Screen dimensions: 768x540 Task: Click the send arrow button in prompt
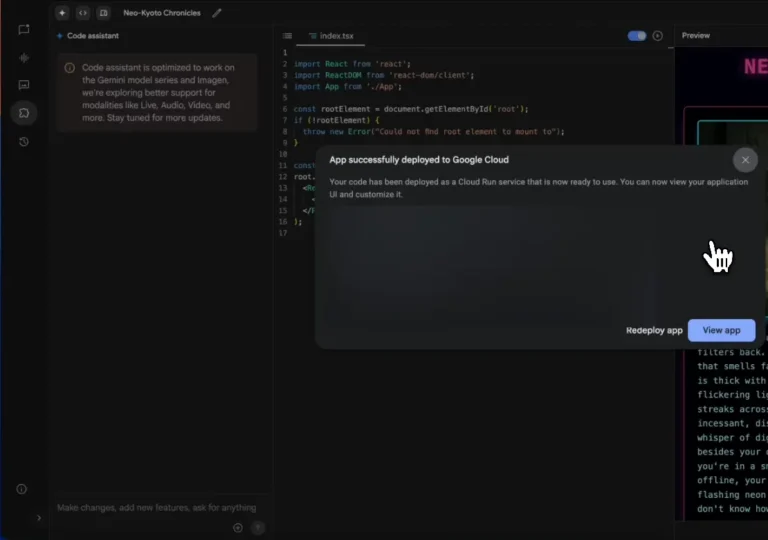click(x=258, y=528)
